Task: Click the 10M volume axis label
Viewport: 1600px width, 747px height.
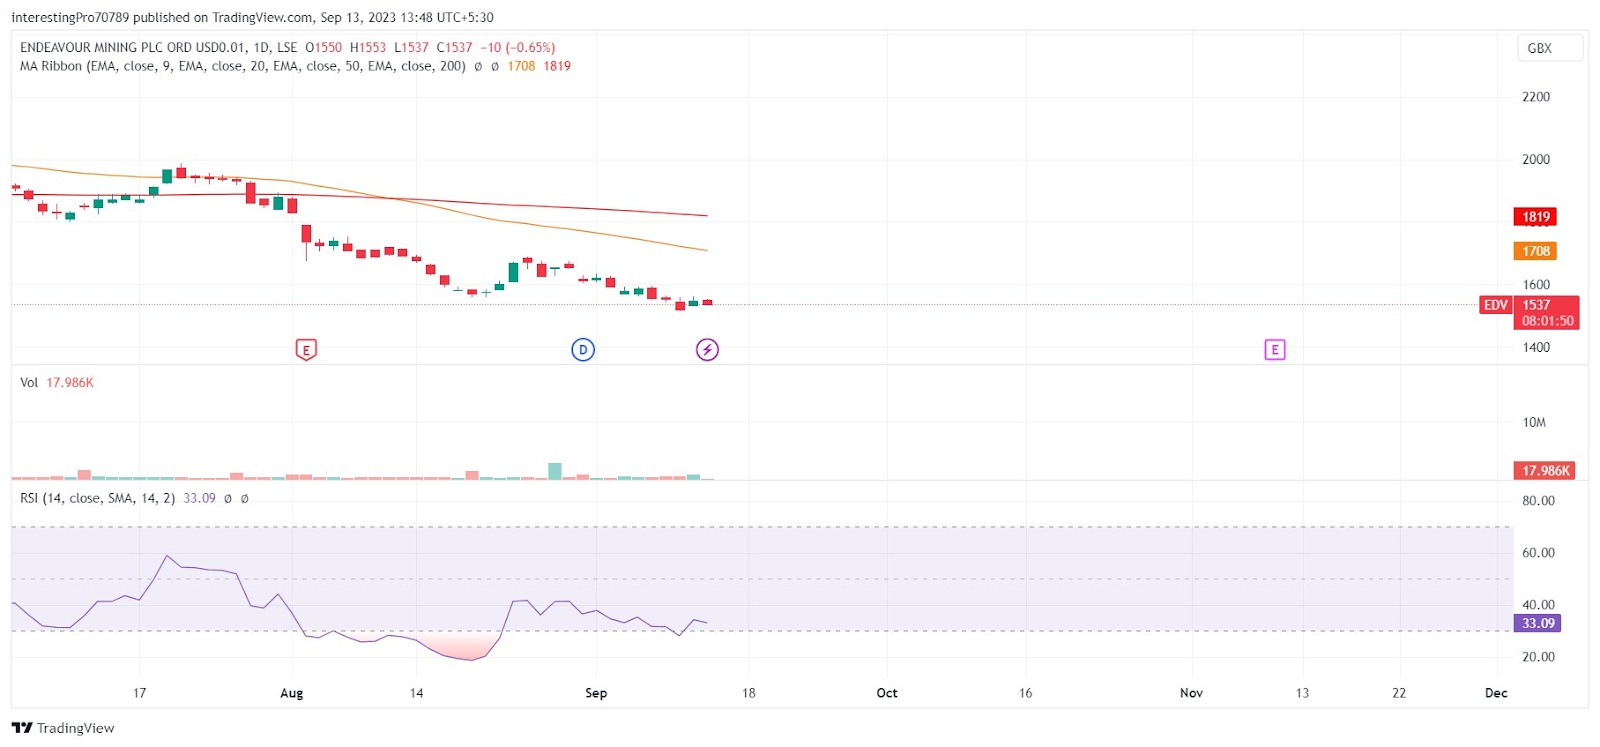Action: point(1534,423)
